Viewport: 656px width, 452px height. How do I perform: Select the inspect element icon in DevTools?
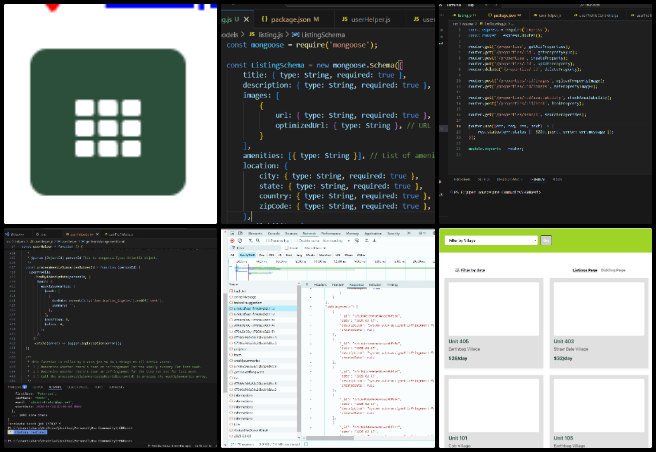(232, 234)
